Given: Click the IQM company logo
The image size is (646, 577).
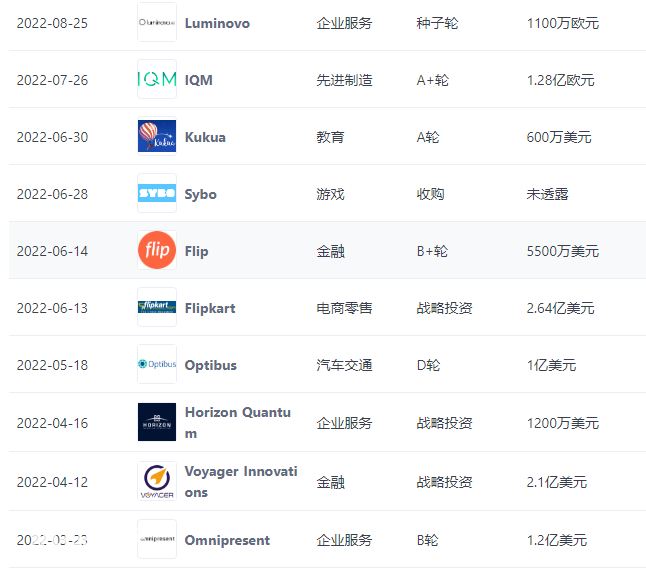Looking at the screenshot, I should (157, 79).
